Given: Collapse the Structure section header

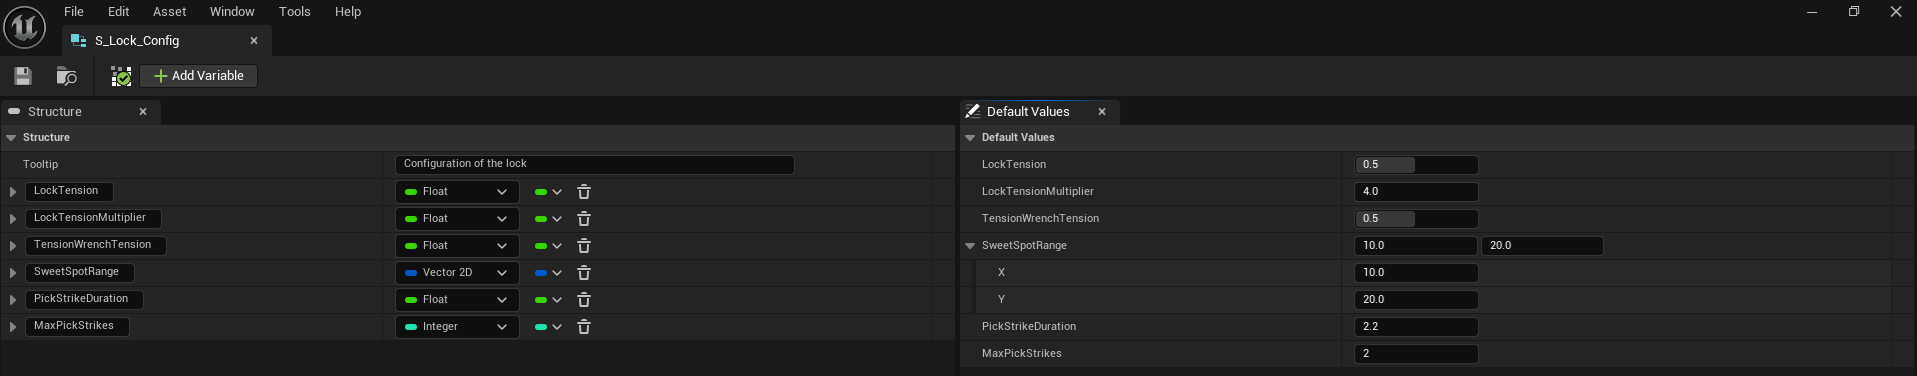Looking at the screenshot, I should (x=12, y=138).
